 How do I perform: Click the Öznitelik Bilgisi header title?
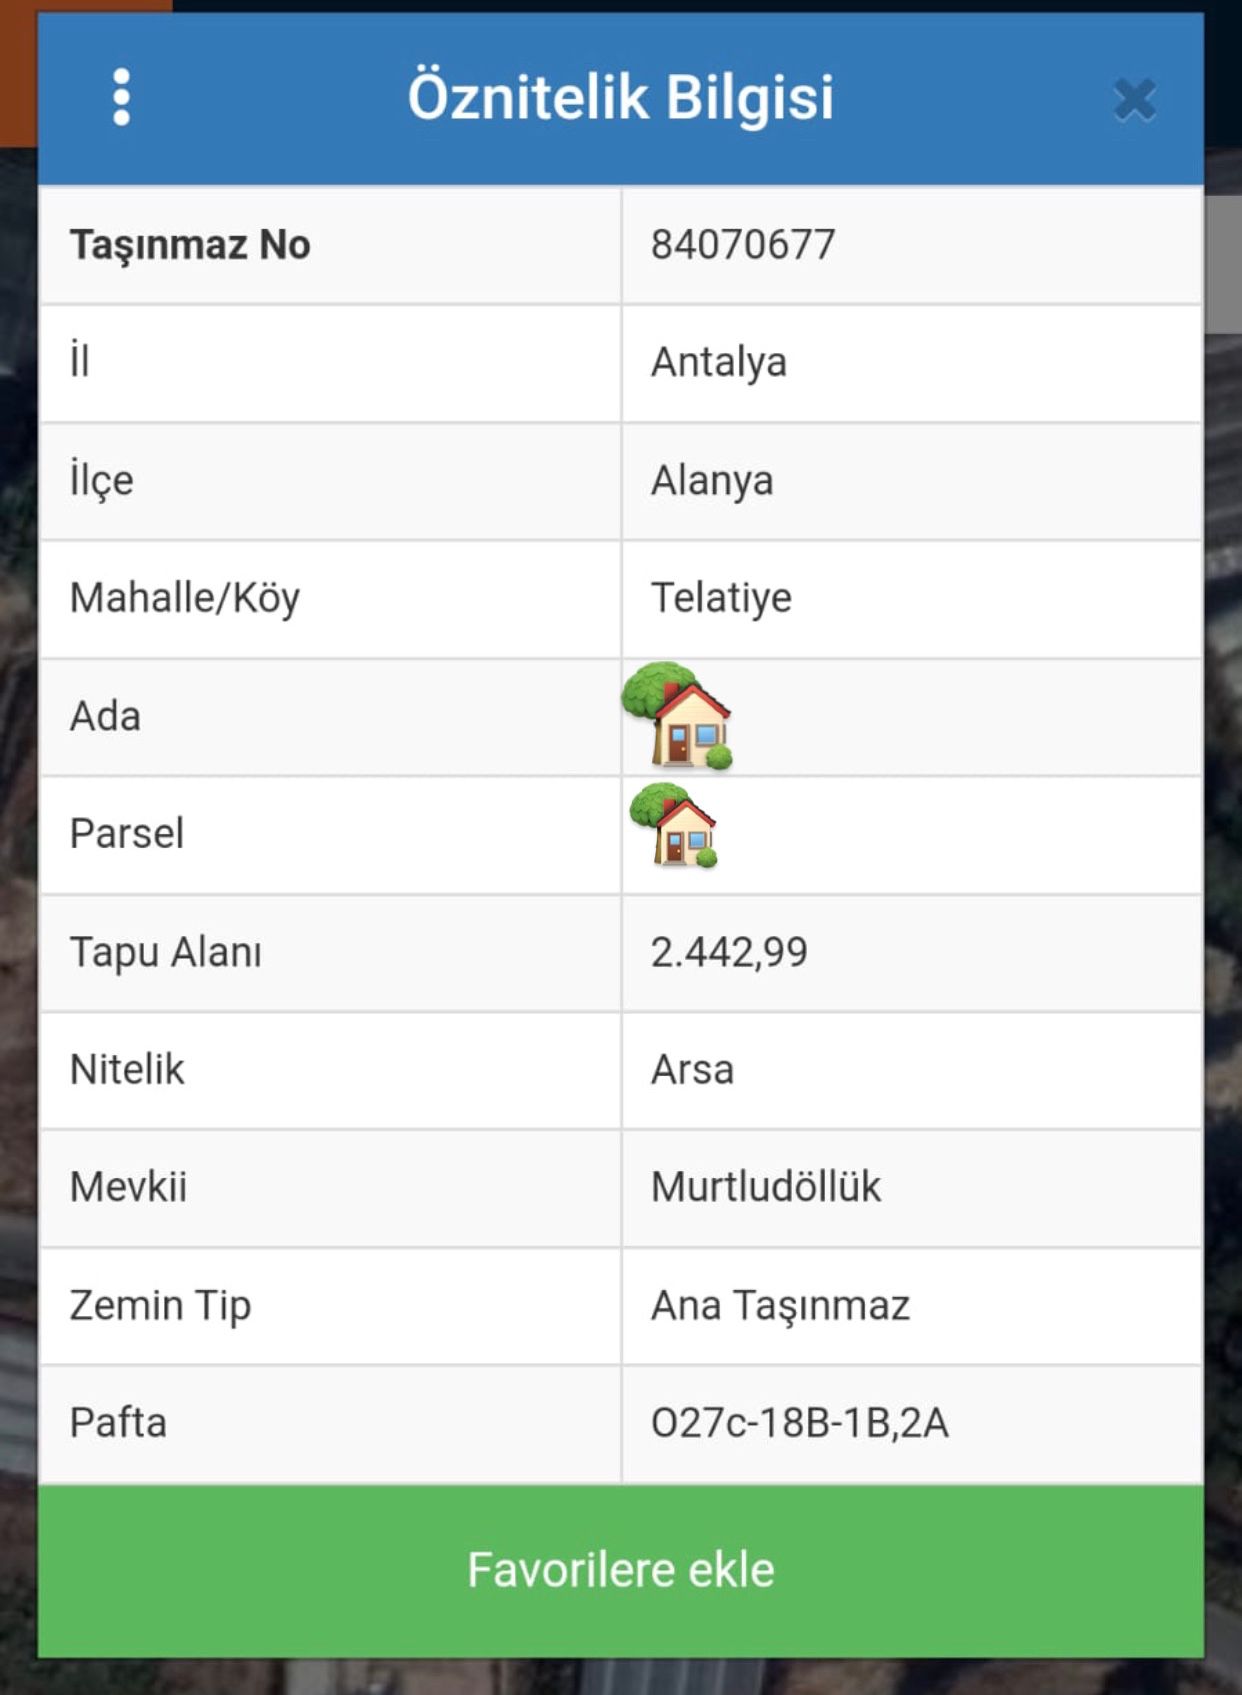(620, 97)
